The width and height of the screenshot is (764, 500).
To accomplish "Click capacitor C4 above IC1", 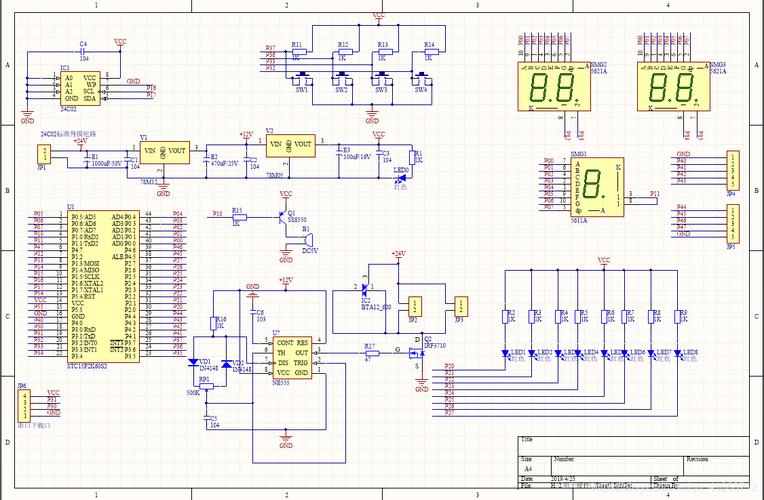I will (x=83, y=51).
